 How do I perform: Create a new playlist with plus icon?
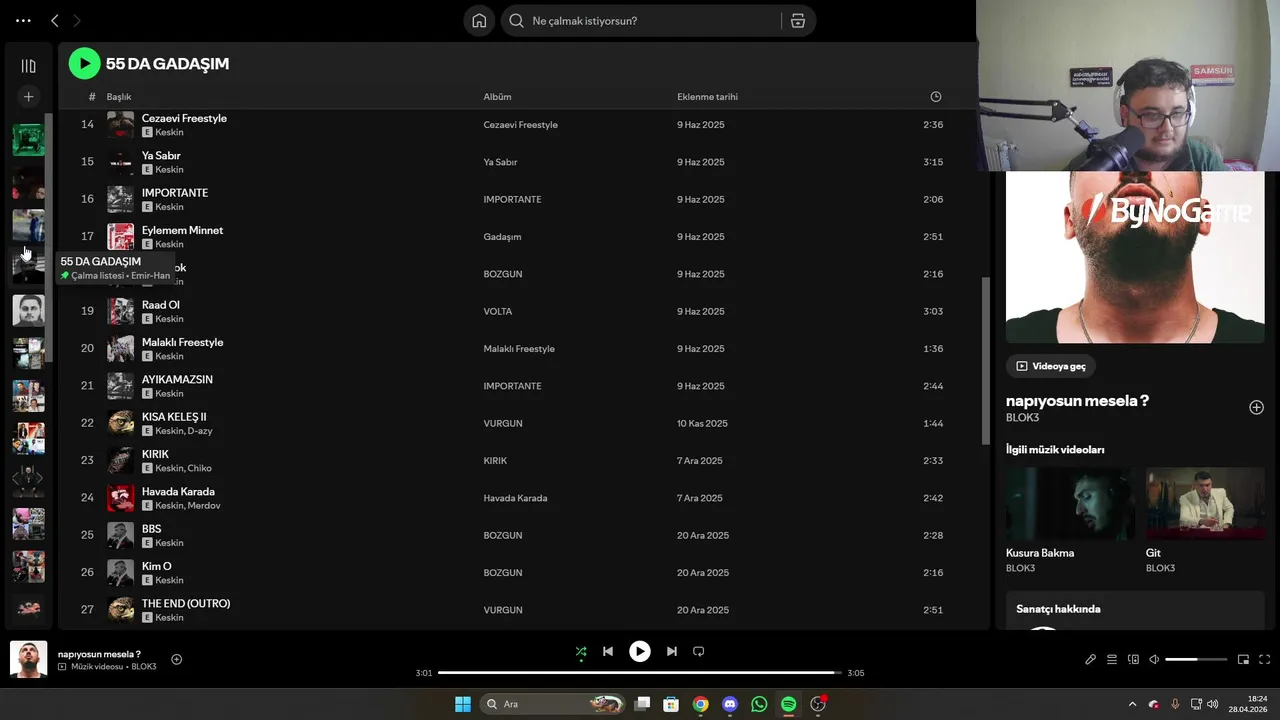pyautogui.click(x=28, y=97)
